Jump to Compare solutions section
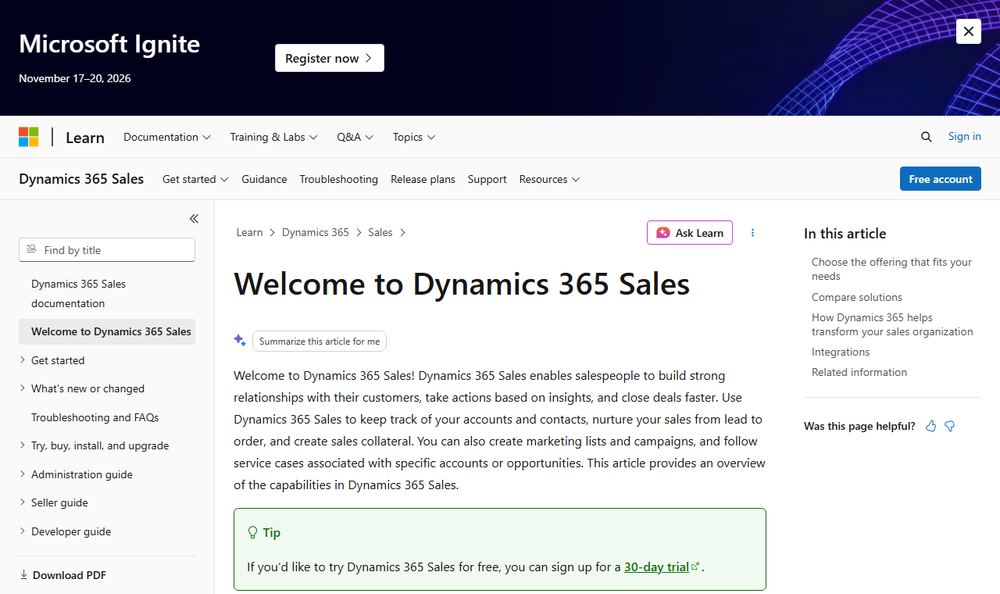 857,297
